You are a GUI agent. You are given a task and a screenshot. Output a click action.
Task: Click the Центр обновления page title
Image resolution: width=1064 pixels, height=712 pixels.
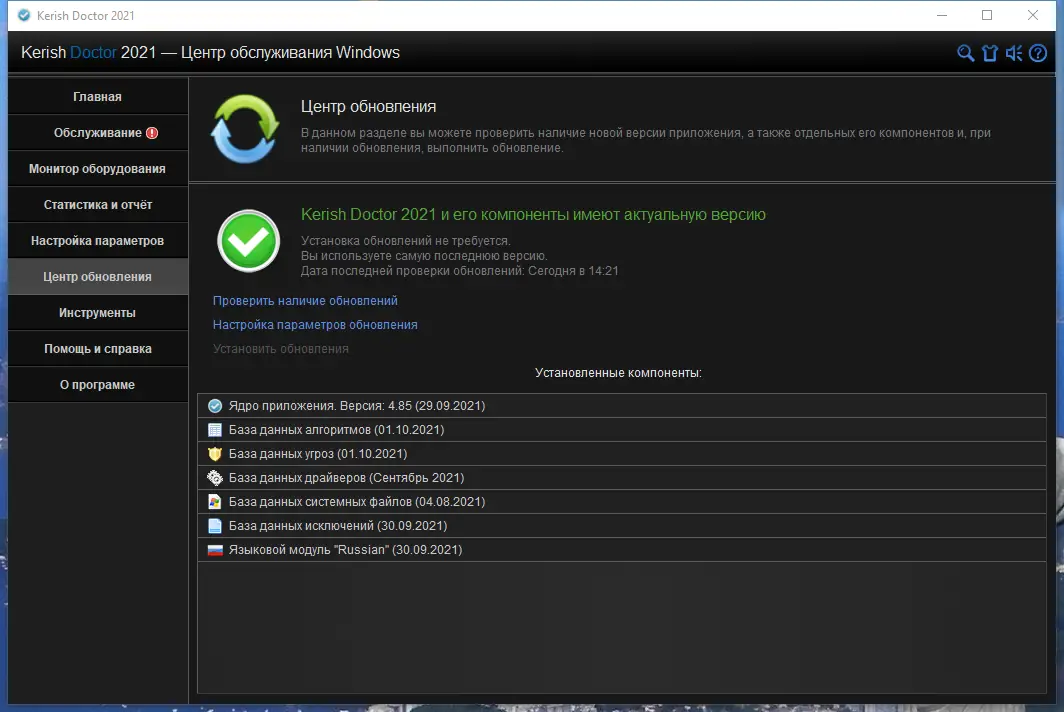pyautogui.click(x=368, y=107)
